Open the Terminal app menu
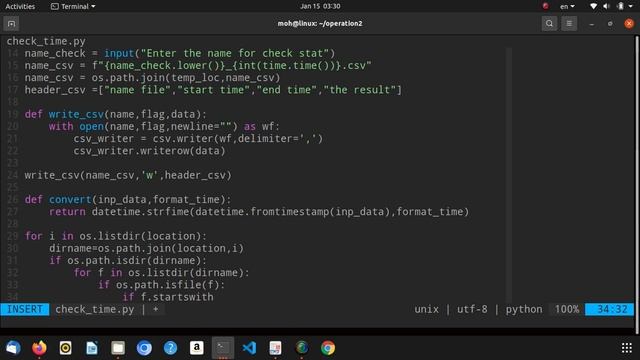The height and width of the screenshot is (360, 640). coord(73,6)
